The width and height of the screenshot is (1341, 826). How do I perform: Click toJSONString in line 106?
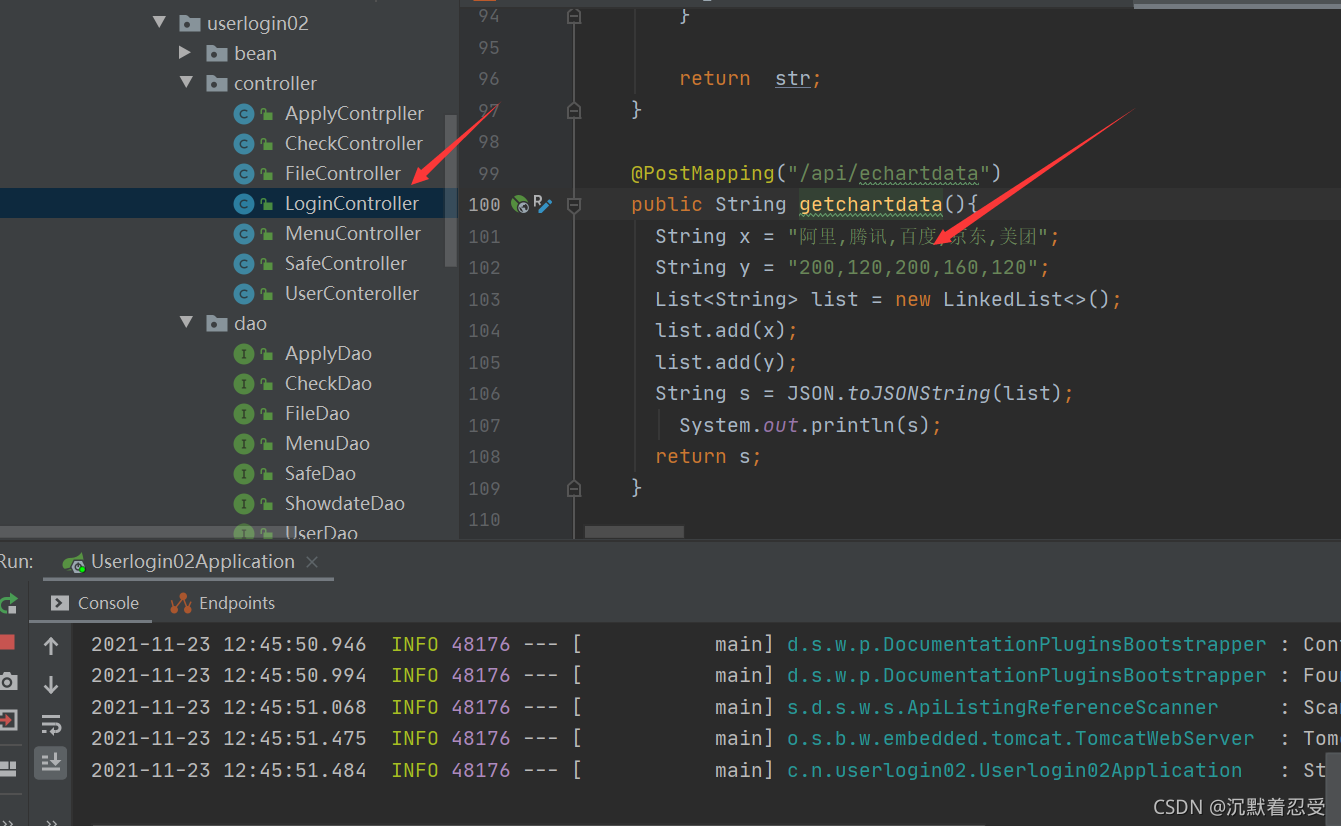[x=919, y=393]
